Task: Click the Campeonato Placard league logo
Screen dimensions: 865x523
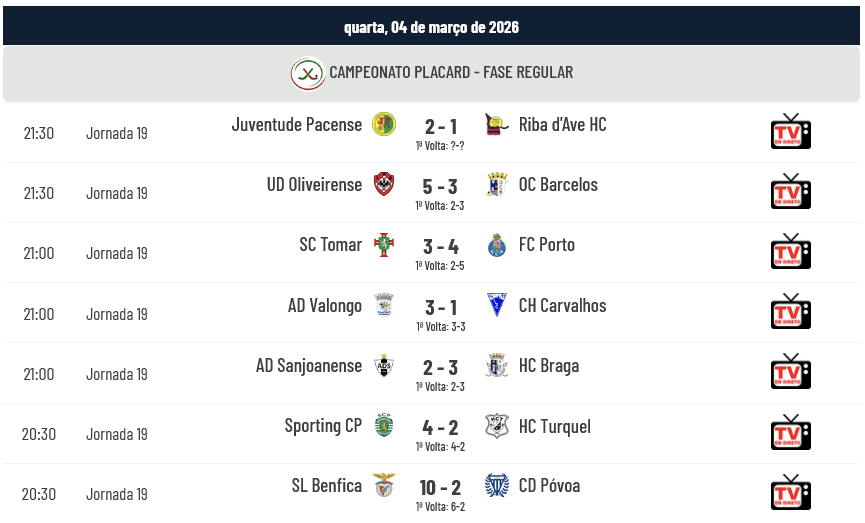Action: (308, 73)
